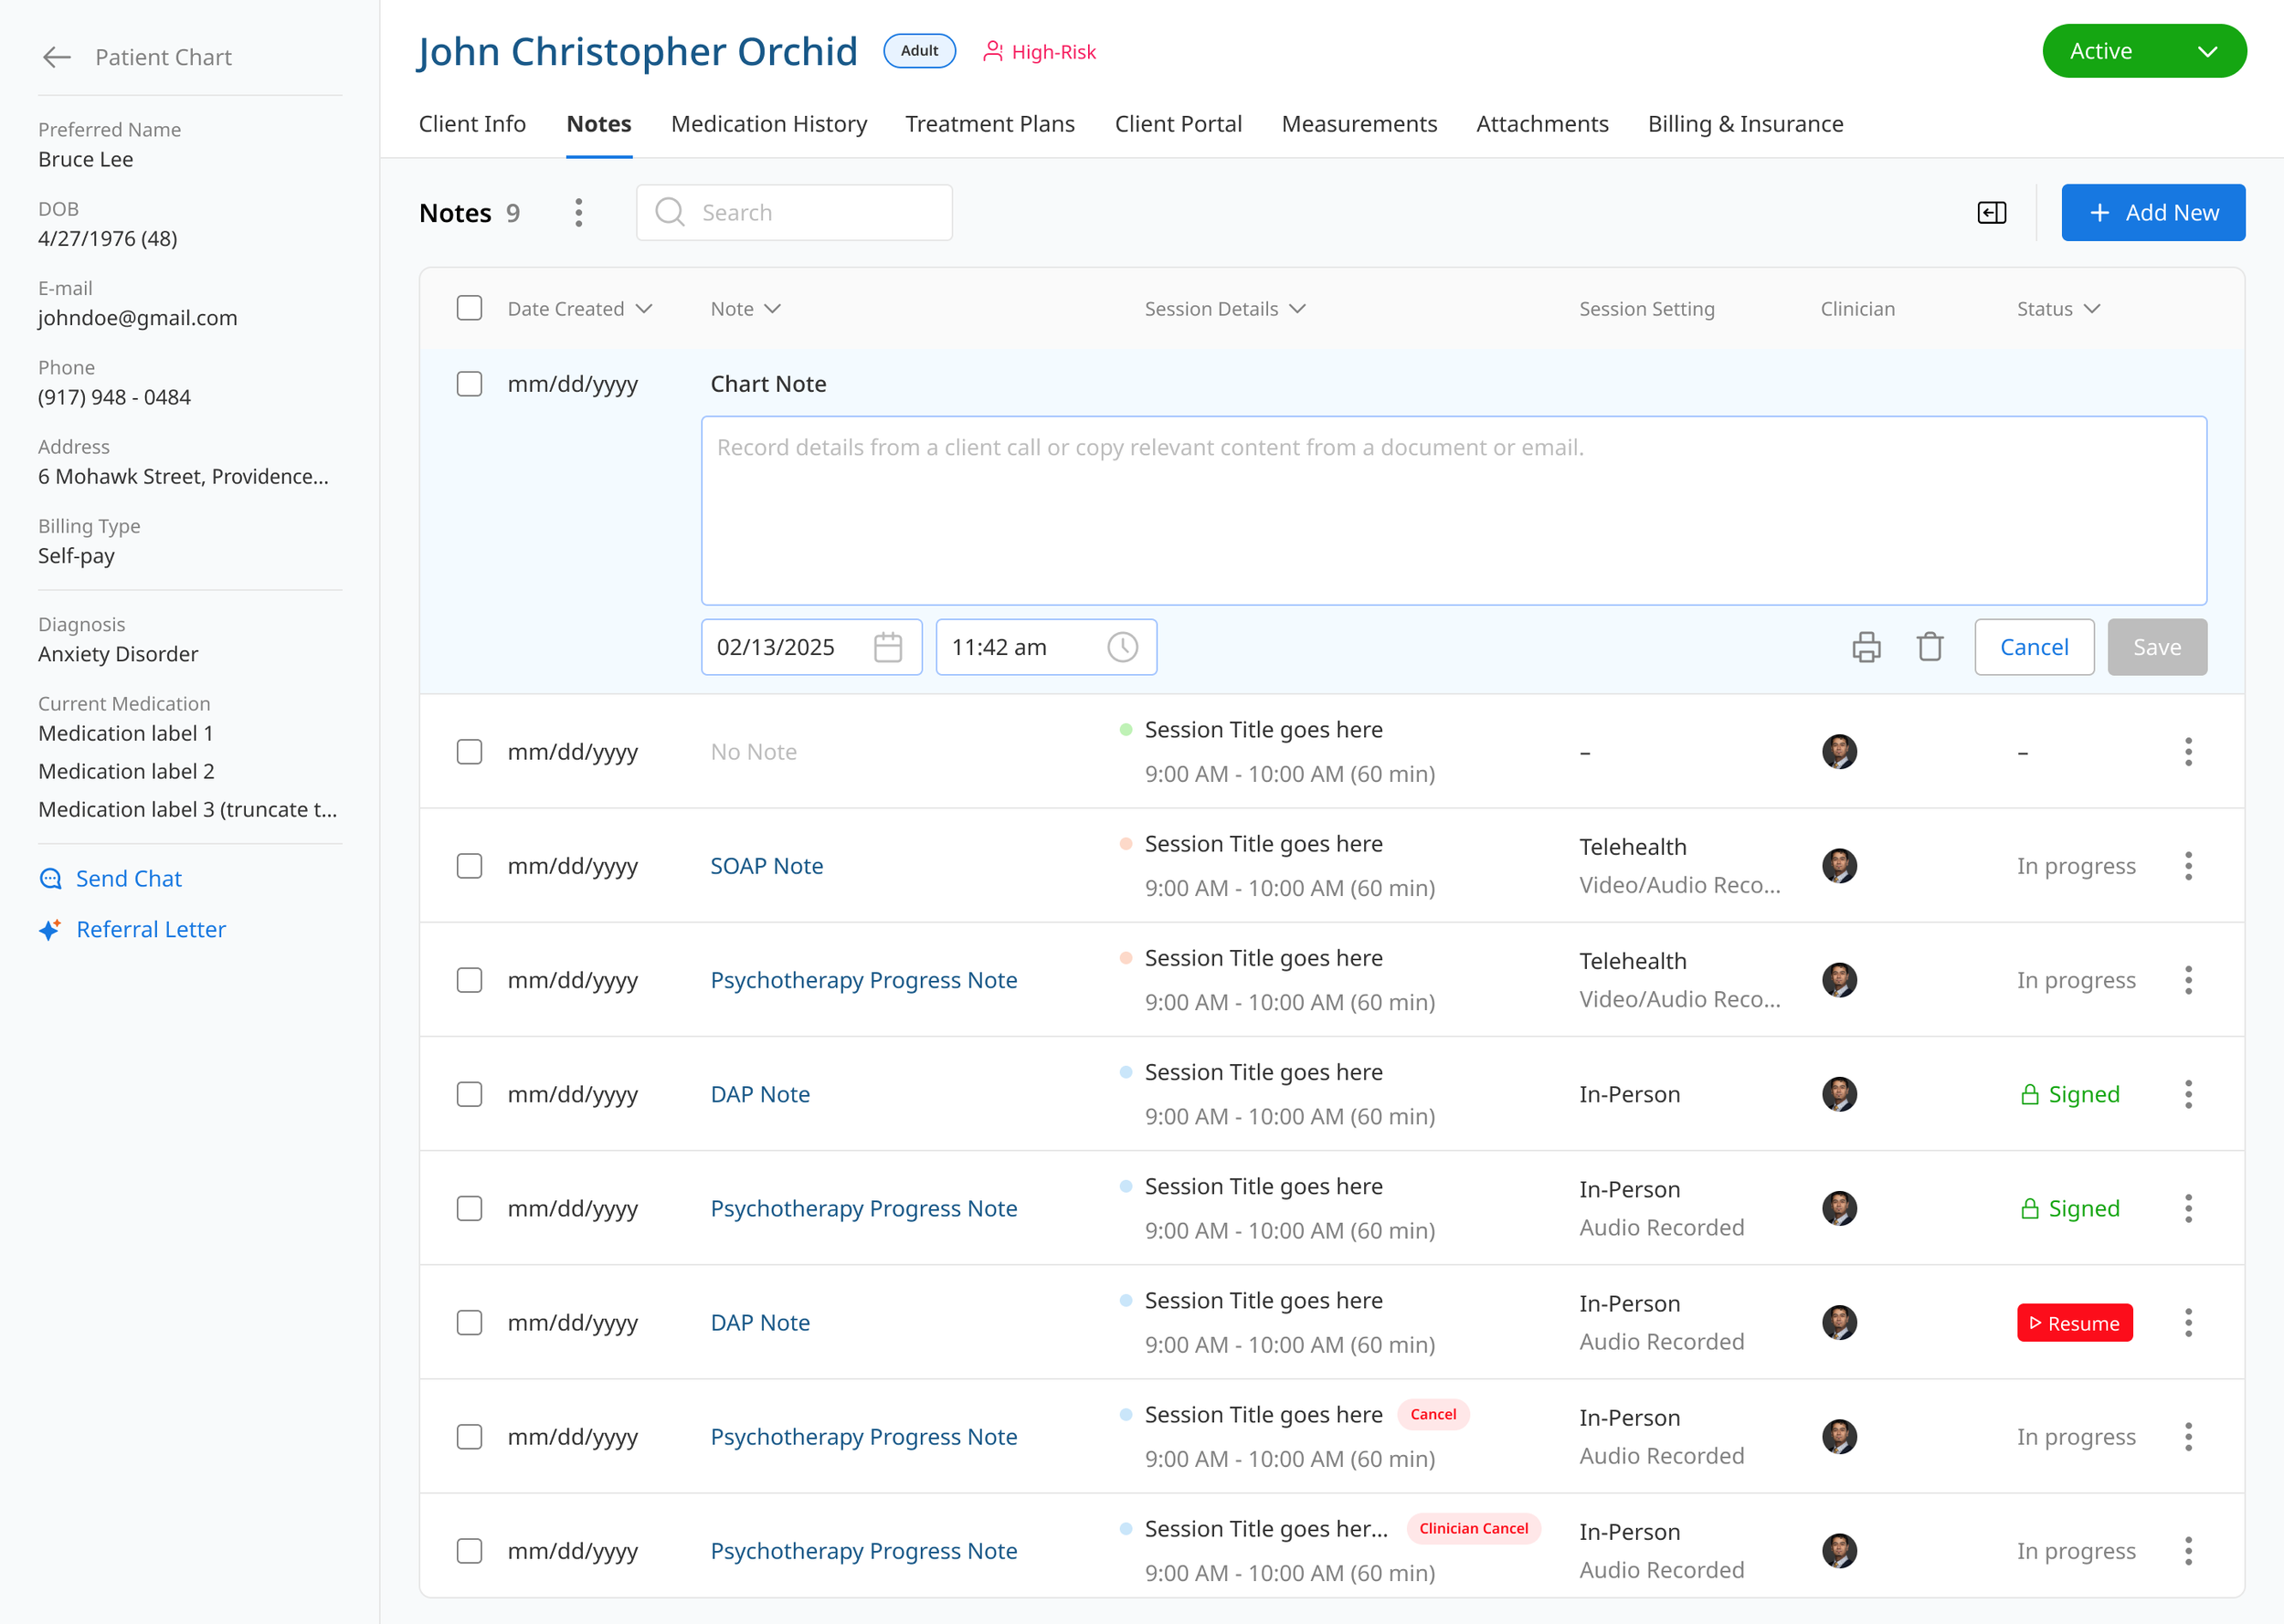Open the Status column filter dropdown
The width and height of the screenshot is (2284, 1624).
tap(2091, 309)
